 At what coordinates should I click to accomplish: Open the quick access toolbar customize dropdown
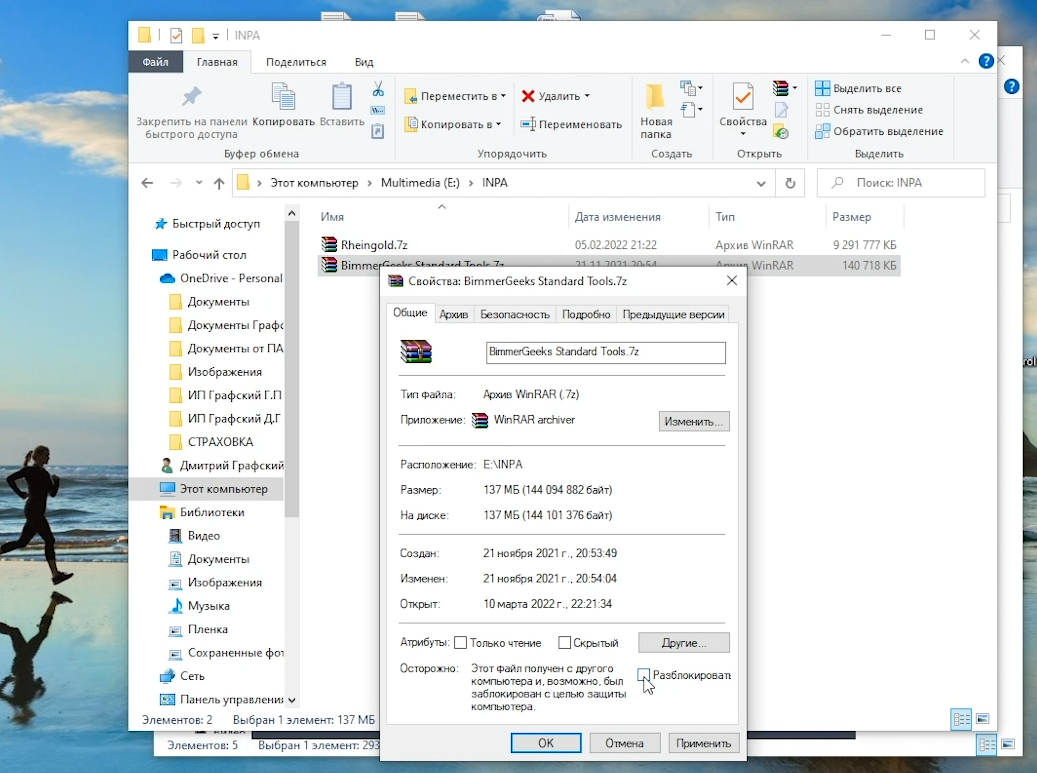[x=216, y=36]
